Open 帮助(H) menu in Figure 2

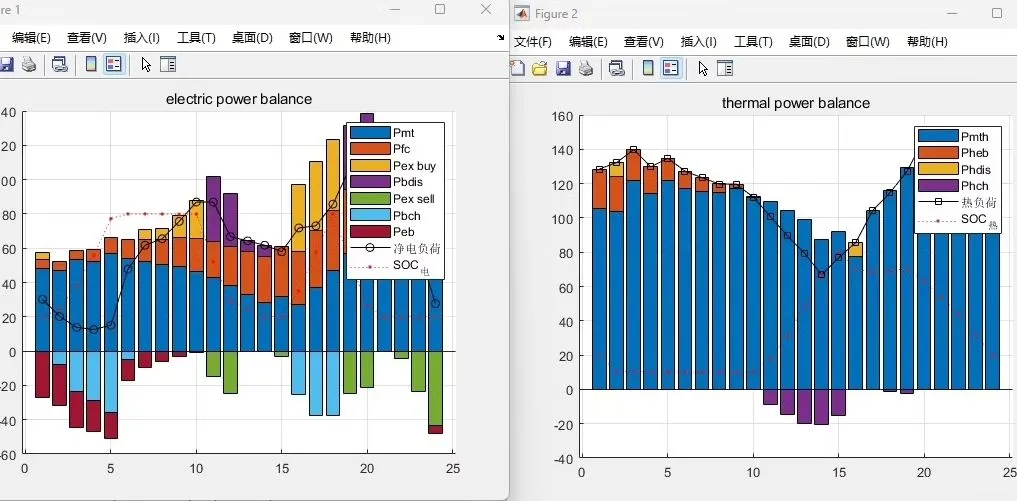tap(927, 42)
